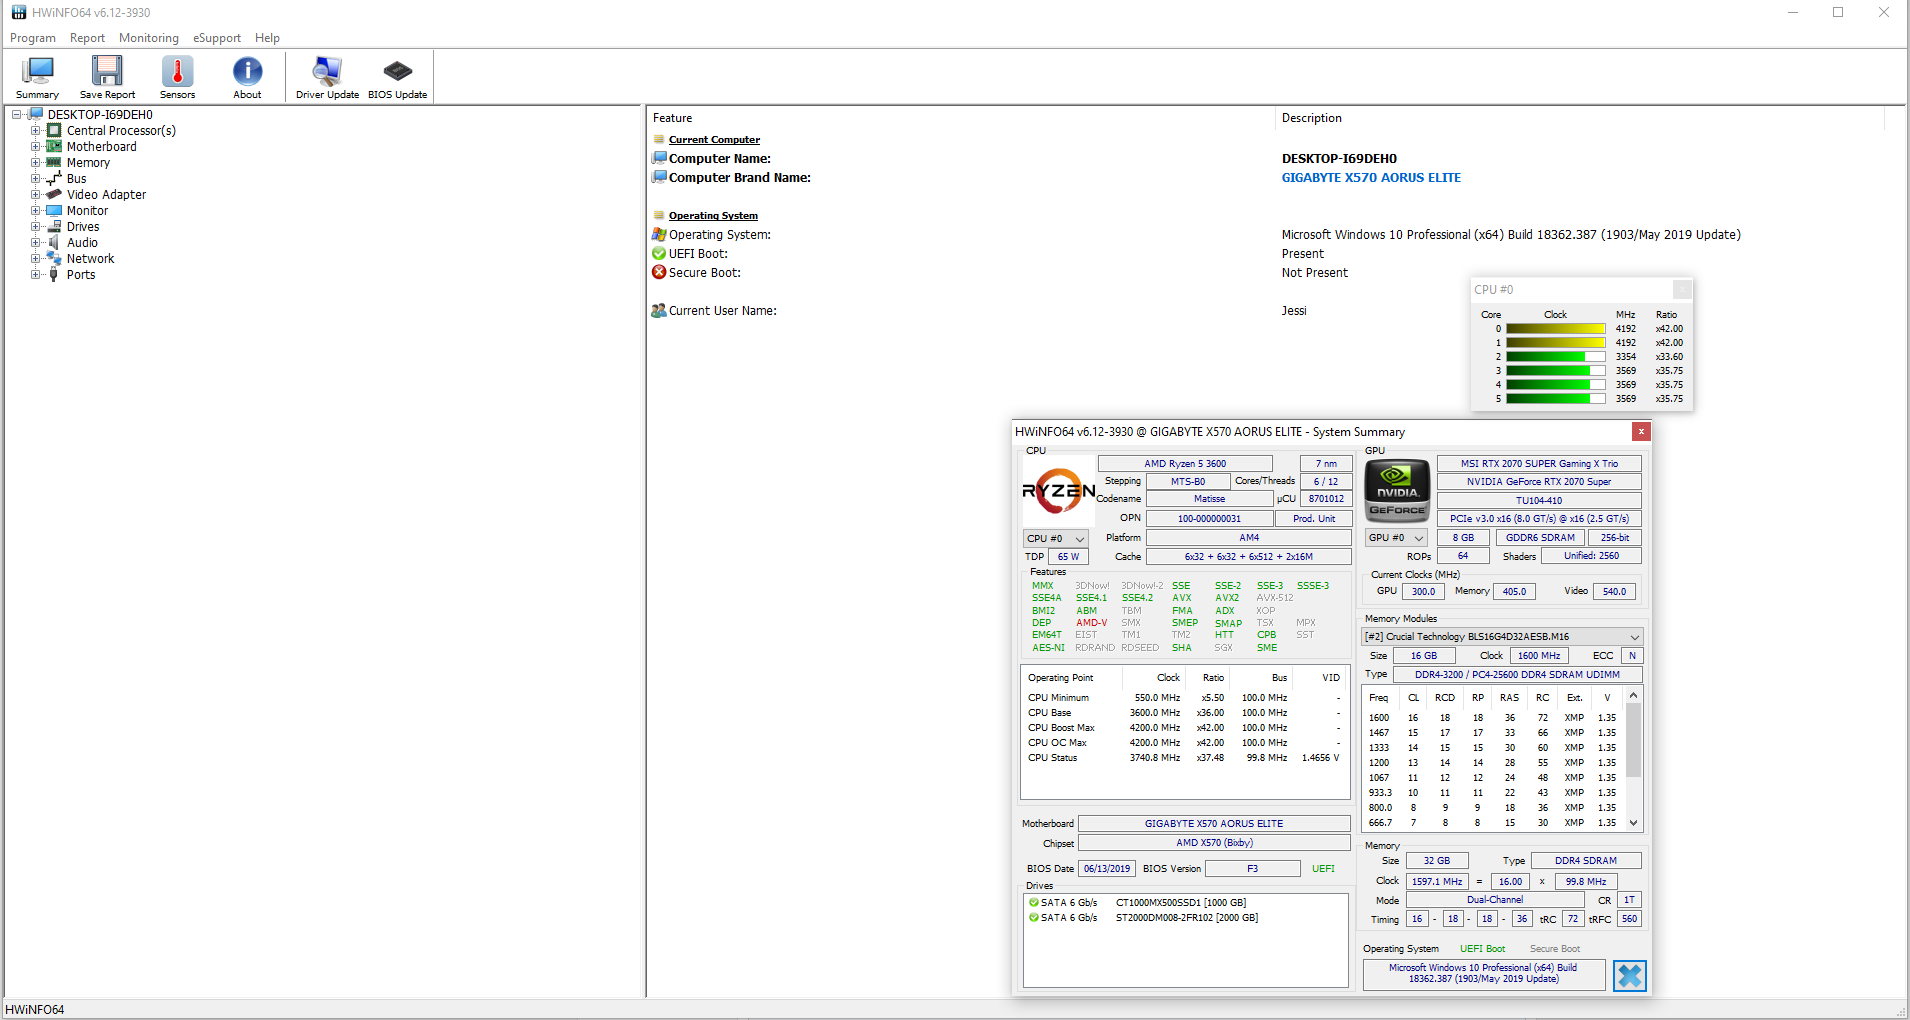
Task: Expand the Central Processor(s) node
Action: pos(35,131)
